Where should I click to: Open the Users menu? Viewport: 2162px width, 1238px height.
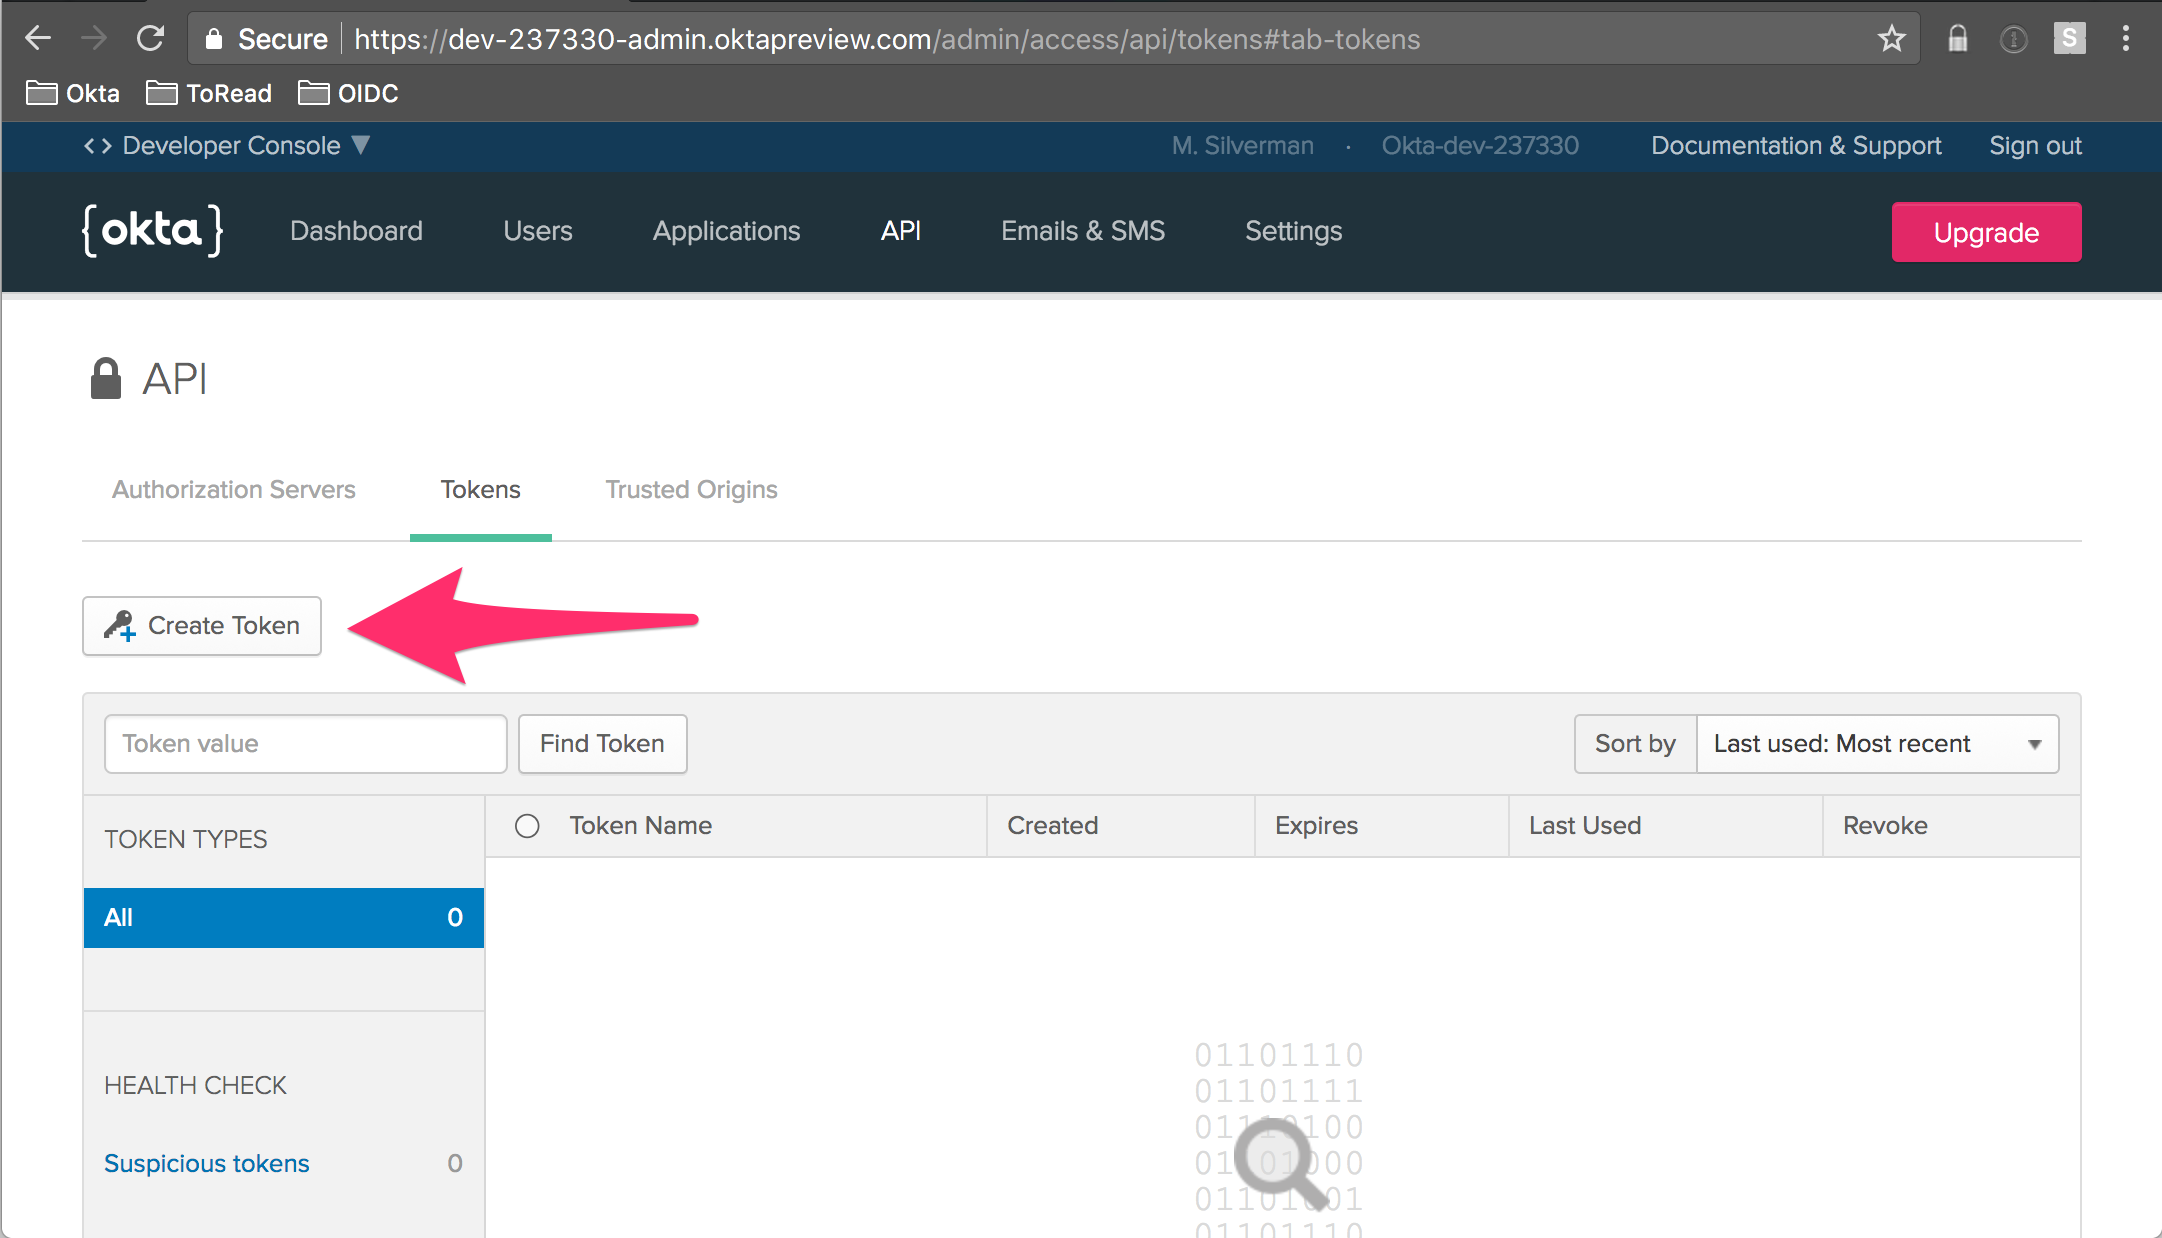click(538, 231)
